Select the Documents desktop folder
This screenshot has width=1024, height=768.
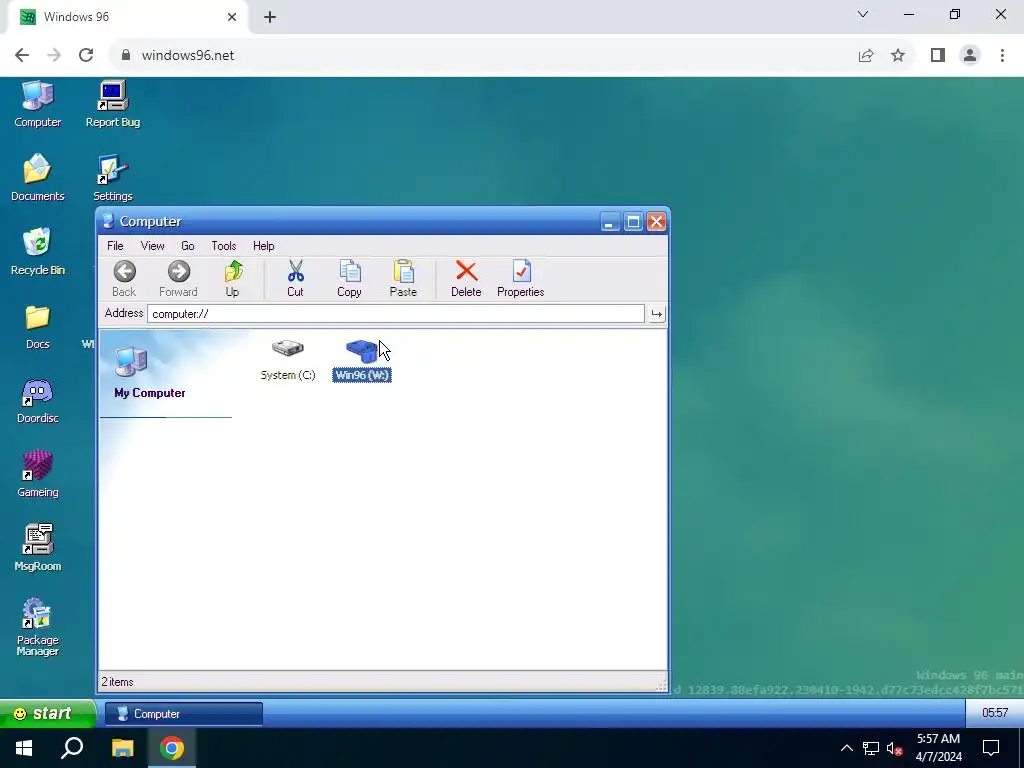tap(38, 178)
